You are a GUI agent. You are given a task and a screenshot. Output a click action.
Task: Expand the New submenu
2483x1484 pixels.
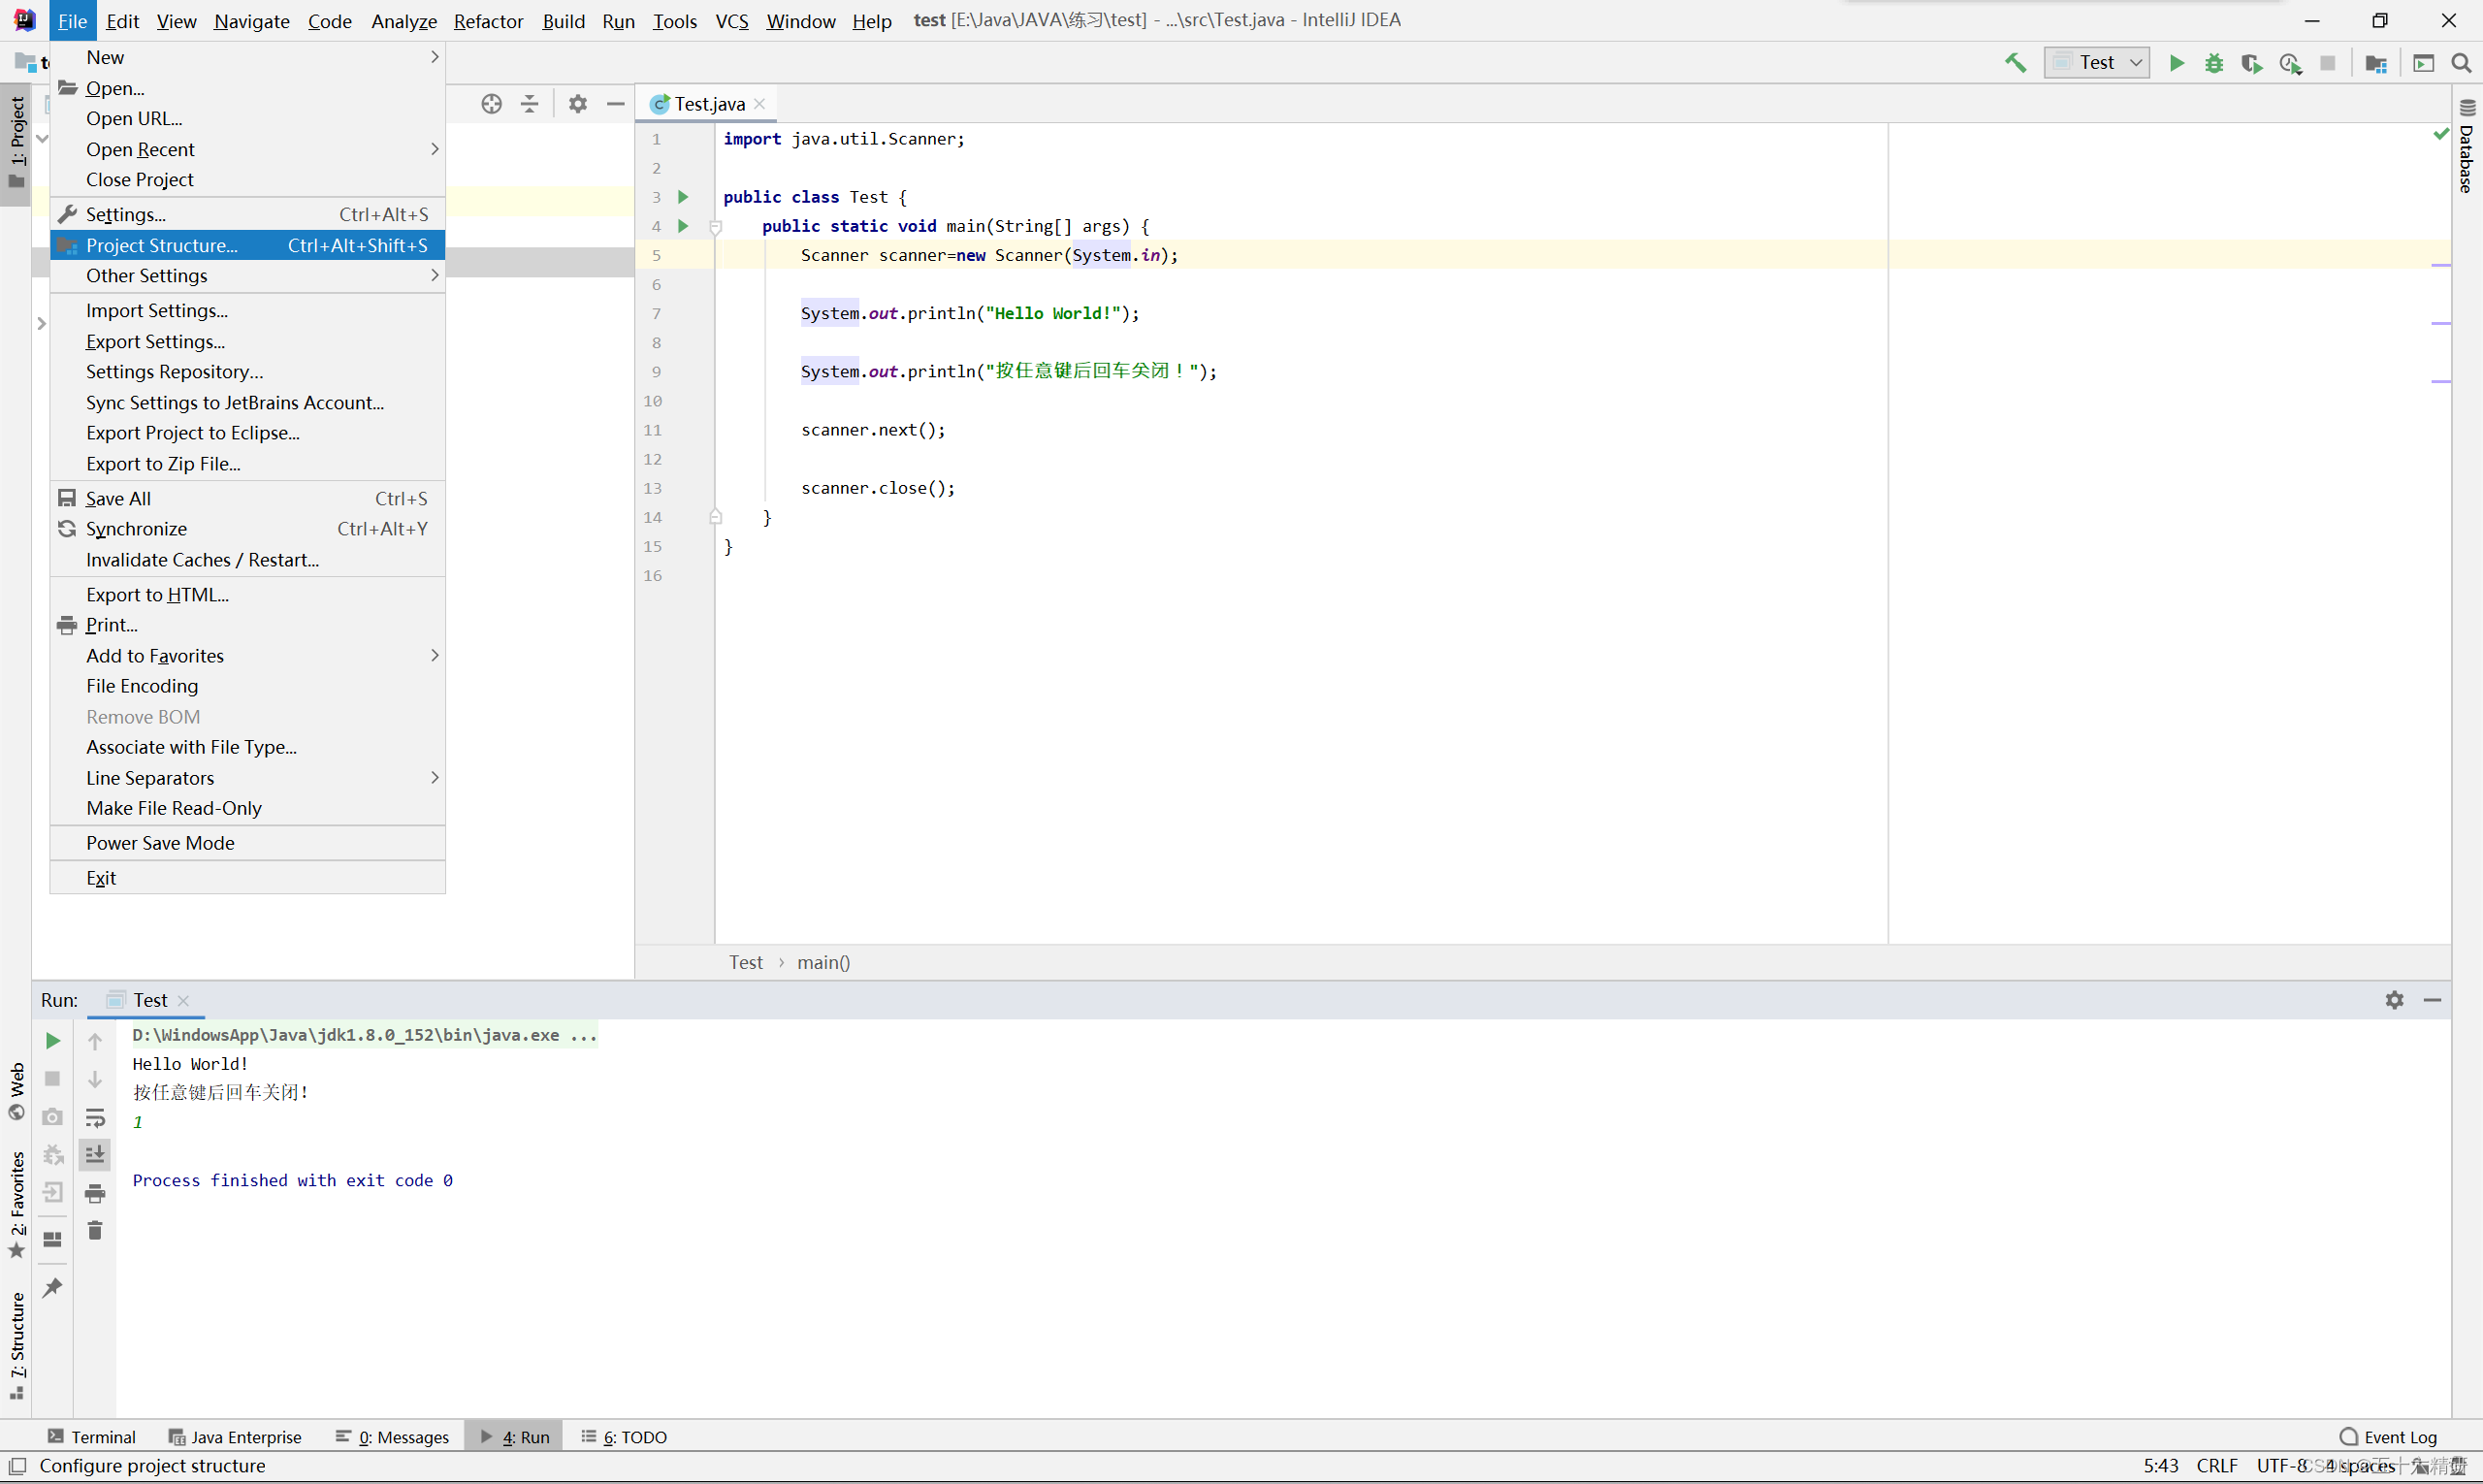(x=105, y=58)
